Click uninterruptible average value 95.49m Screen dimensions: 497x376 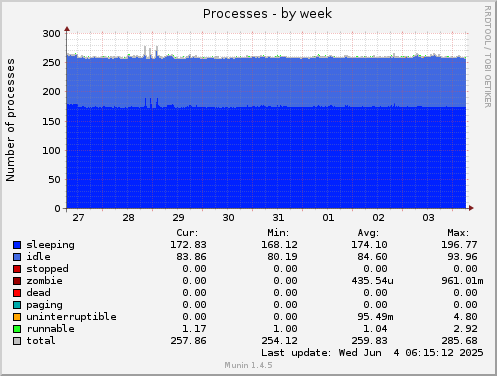(x=375, y=317)
